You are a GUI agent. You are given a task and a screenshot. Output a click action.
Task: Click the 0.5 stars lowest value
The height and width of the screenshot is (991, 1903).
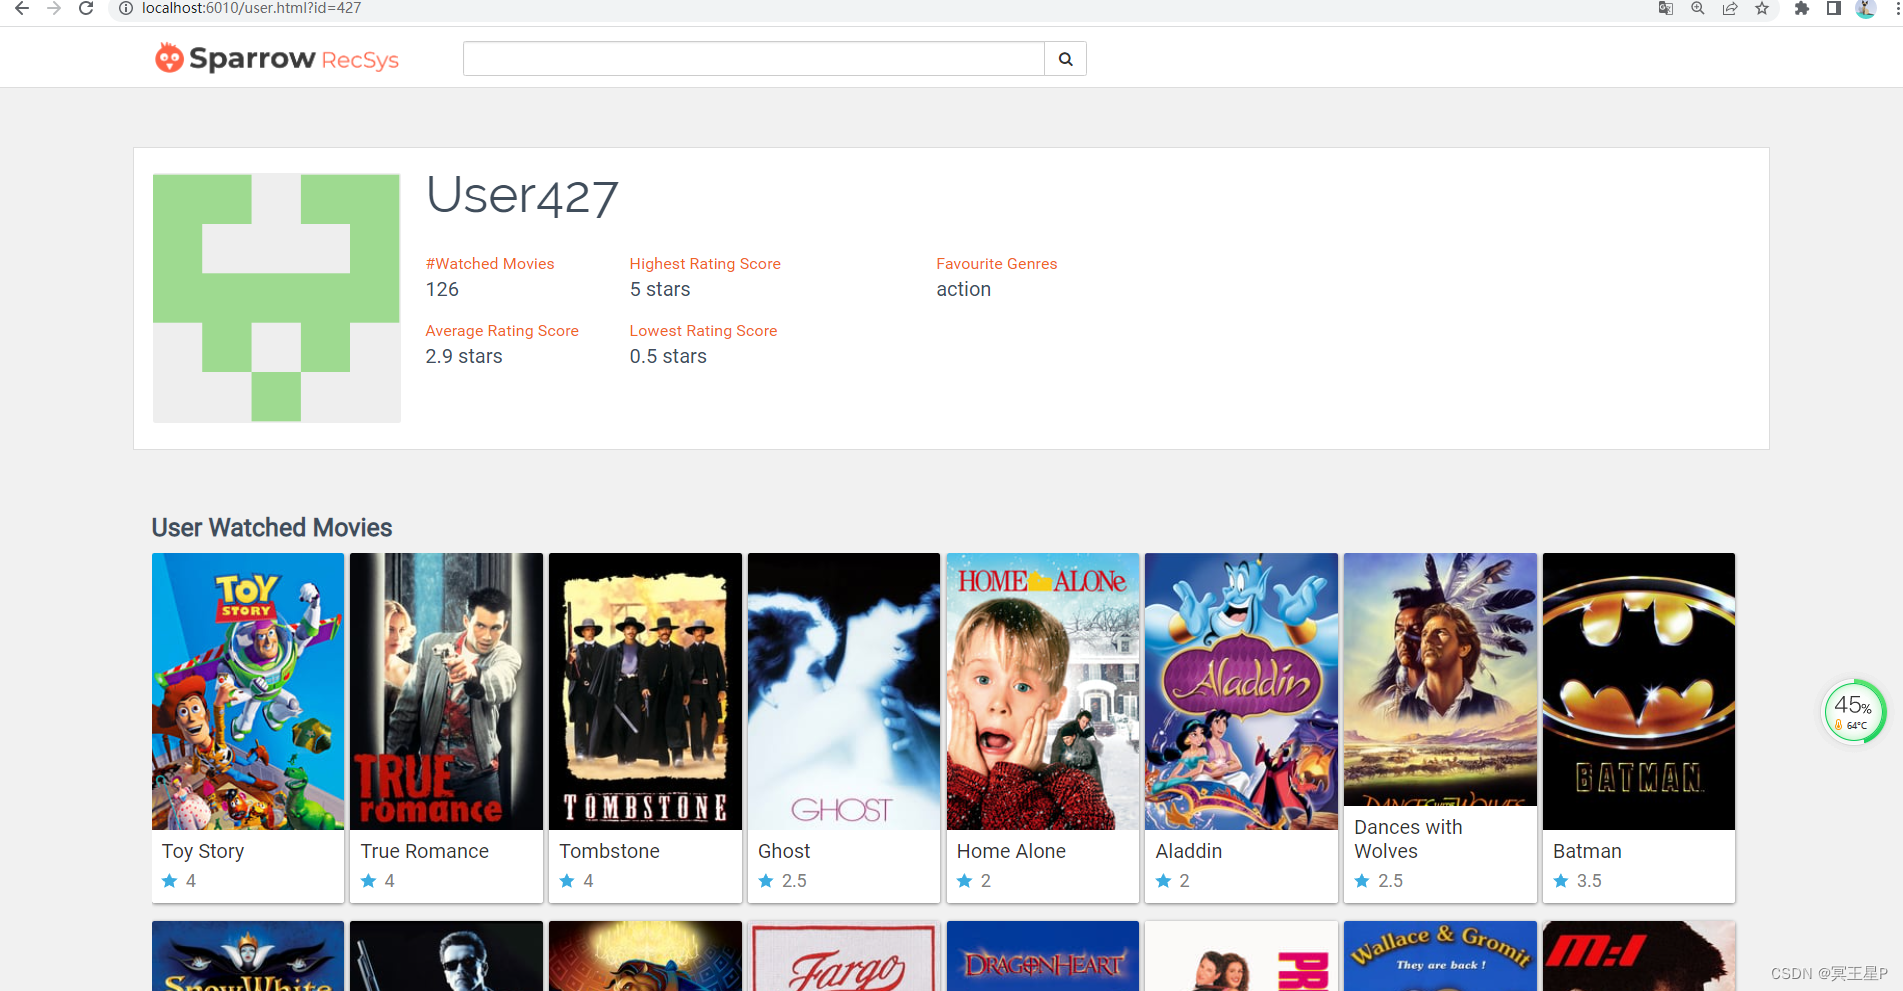pos(668,357)
